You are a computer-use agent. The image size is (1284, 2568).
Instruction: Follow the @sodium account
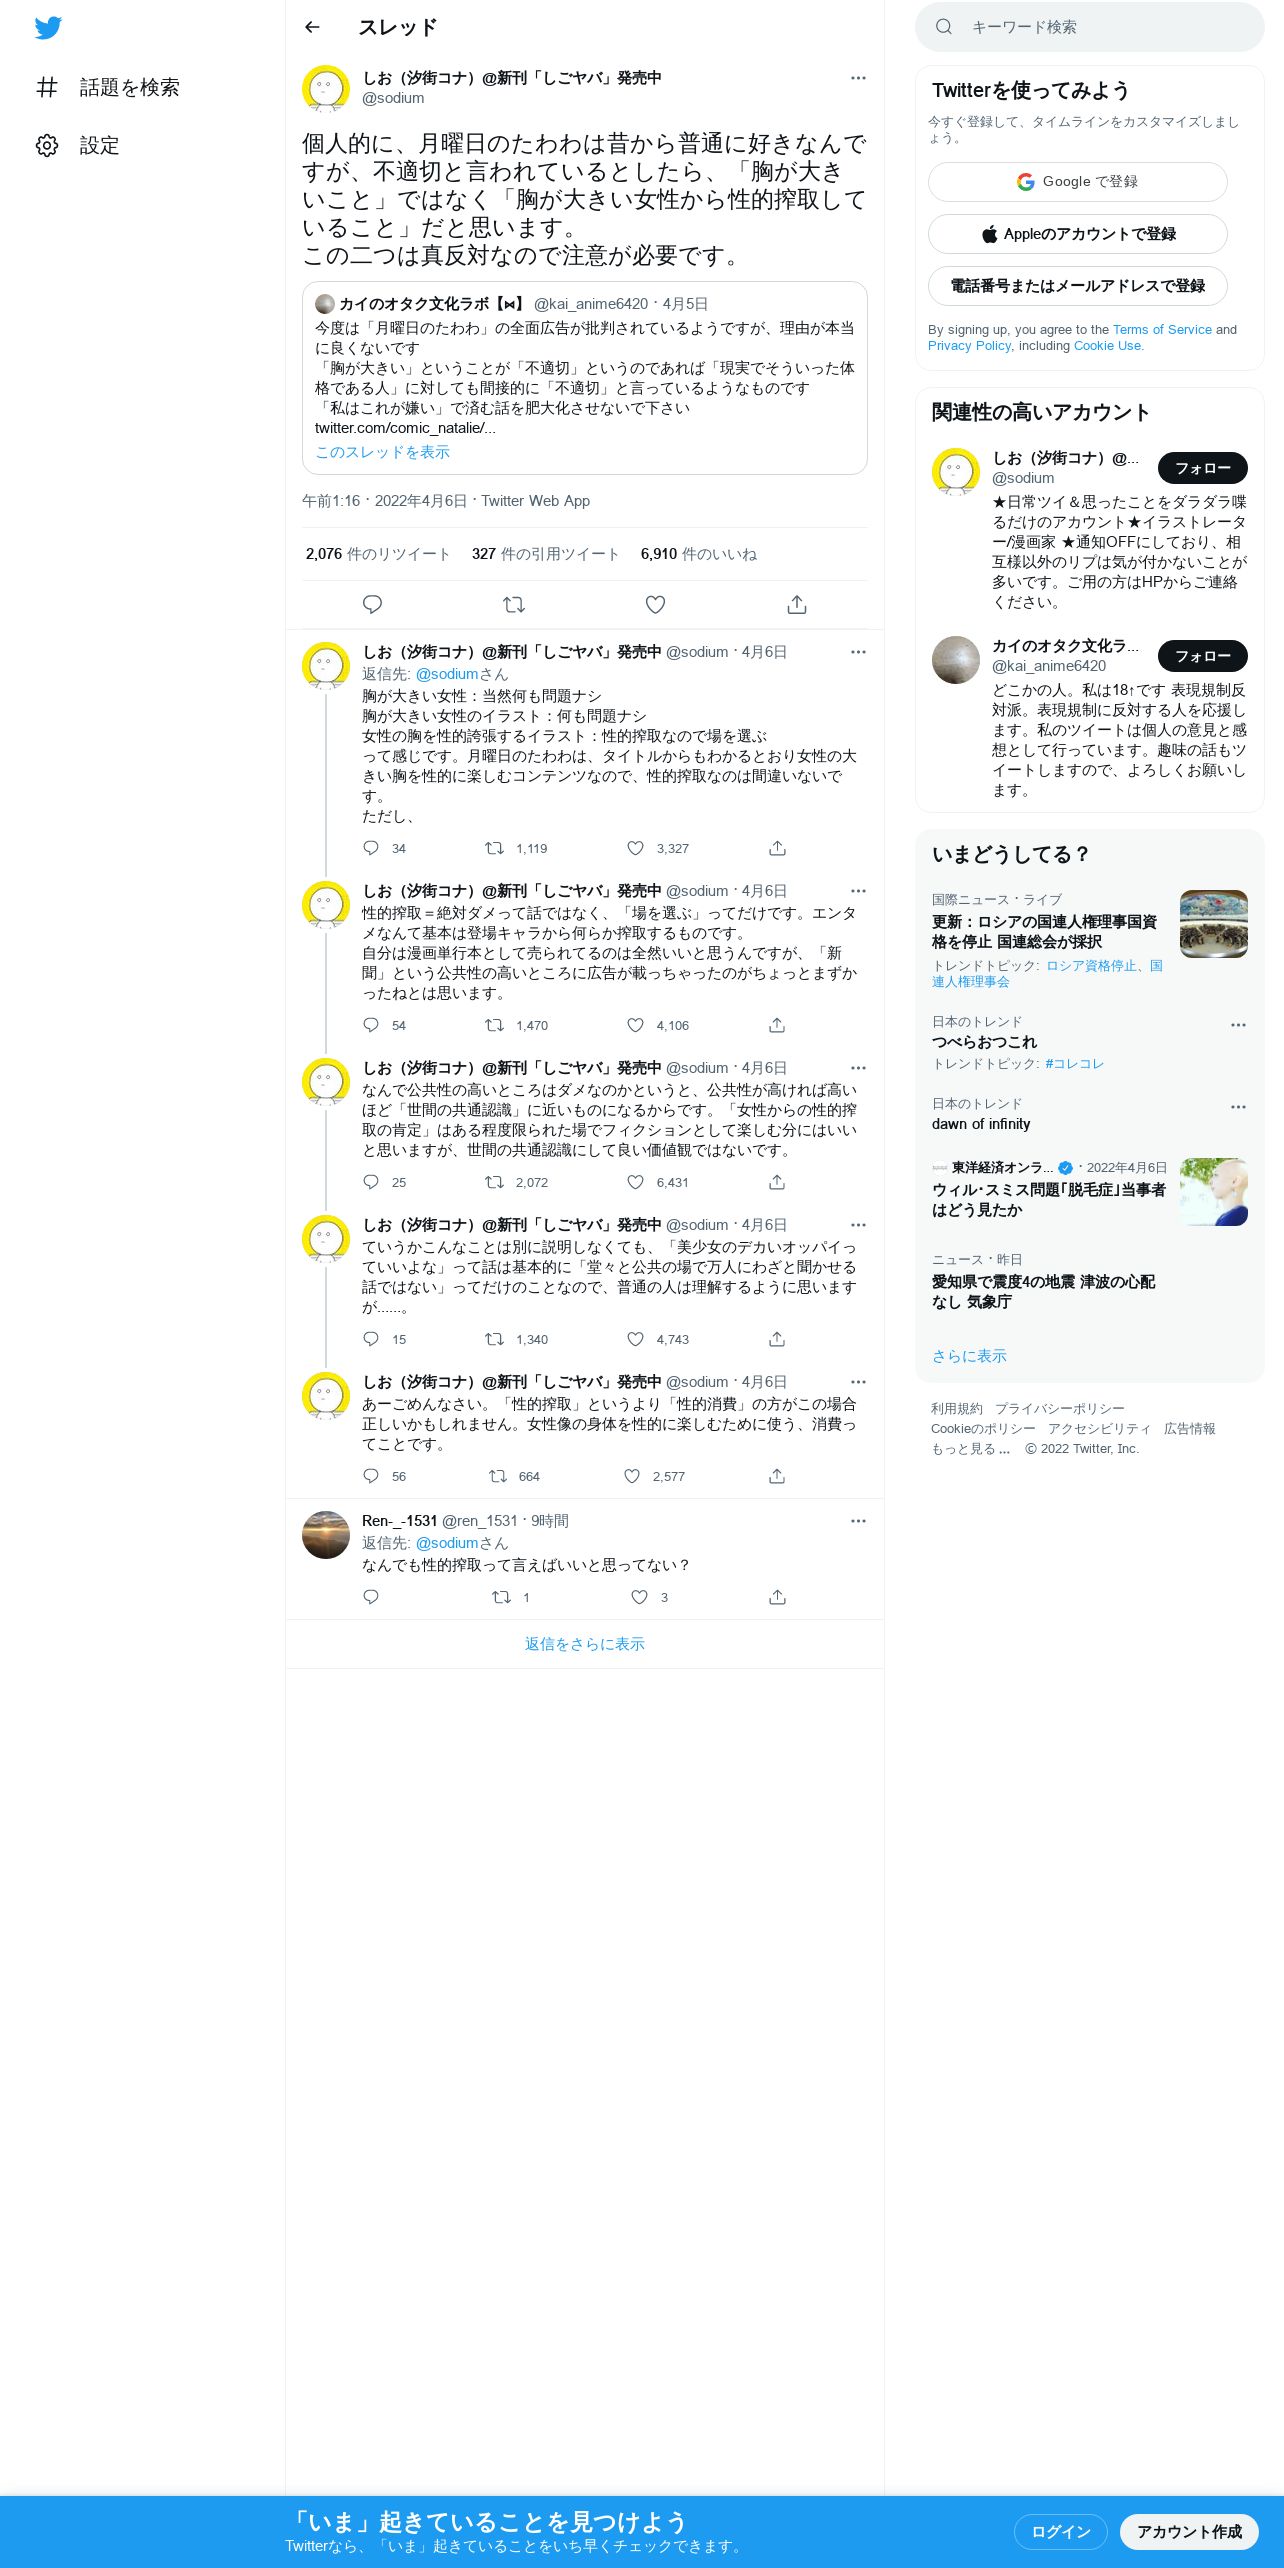tap(1202, 468)
